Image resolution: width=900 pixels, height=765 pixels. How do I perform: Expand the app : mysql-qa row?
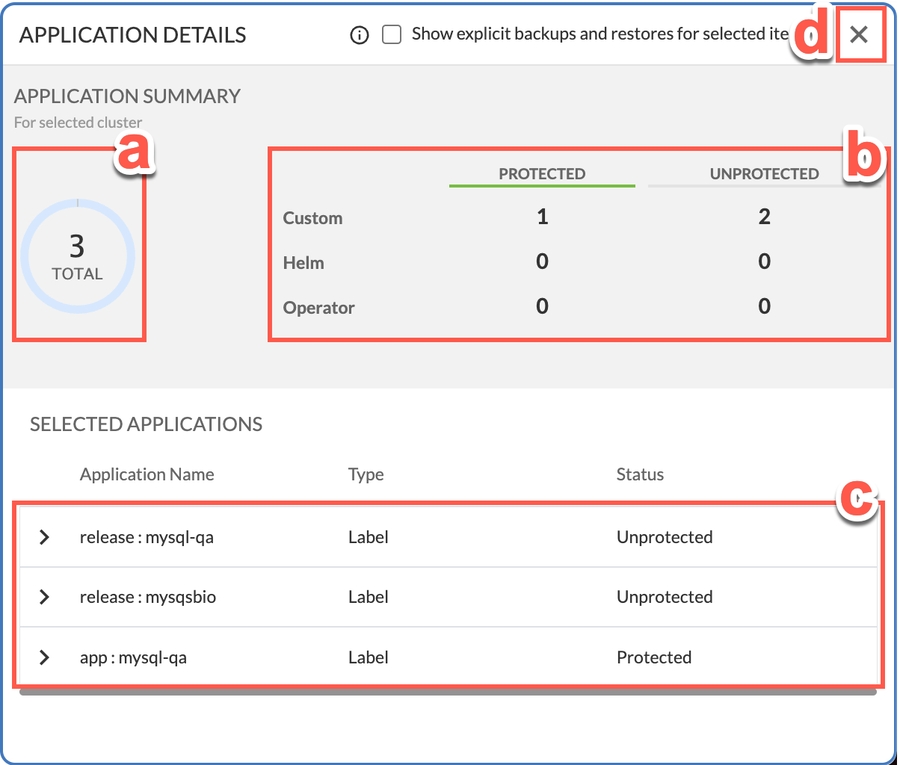pyautogui.click(x=44, y=657)
